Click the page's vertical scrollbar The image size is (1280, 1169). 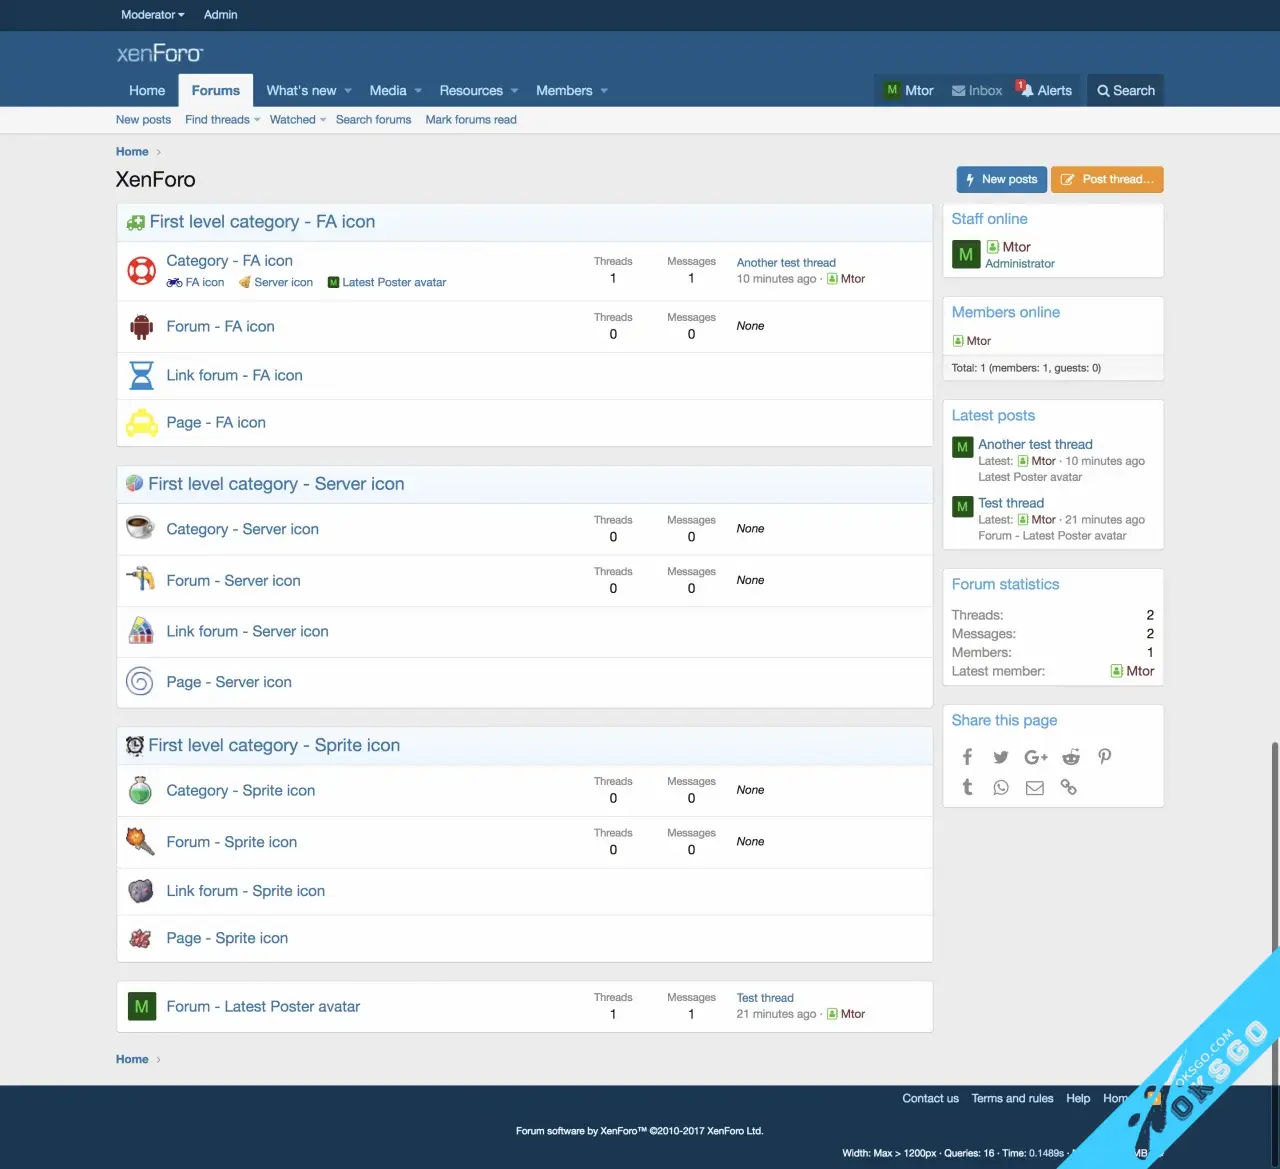(1274, 850)
